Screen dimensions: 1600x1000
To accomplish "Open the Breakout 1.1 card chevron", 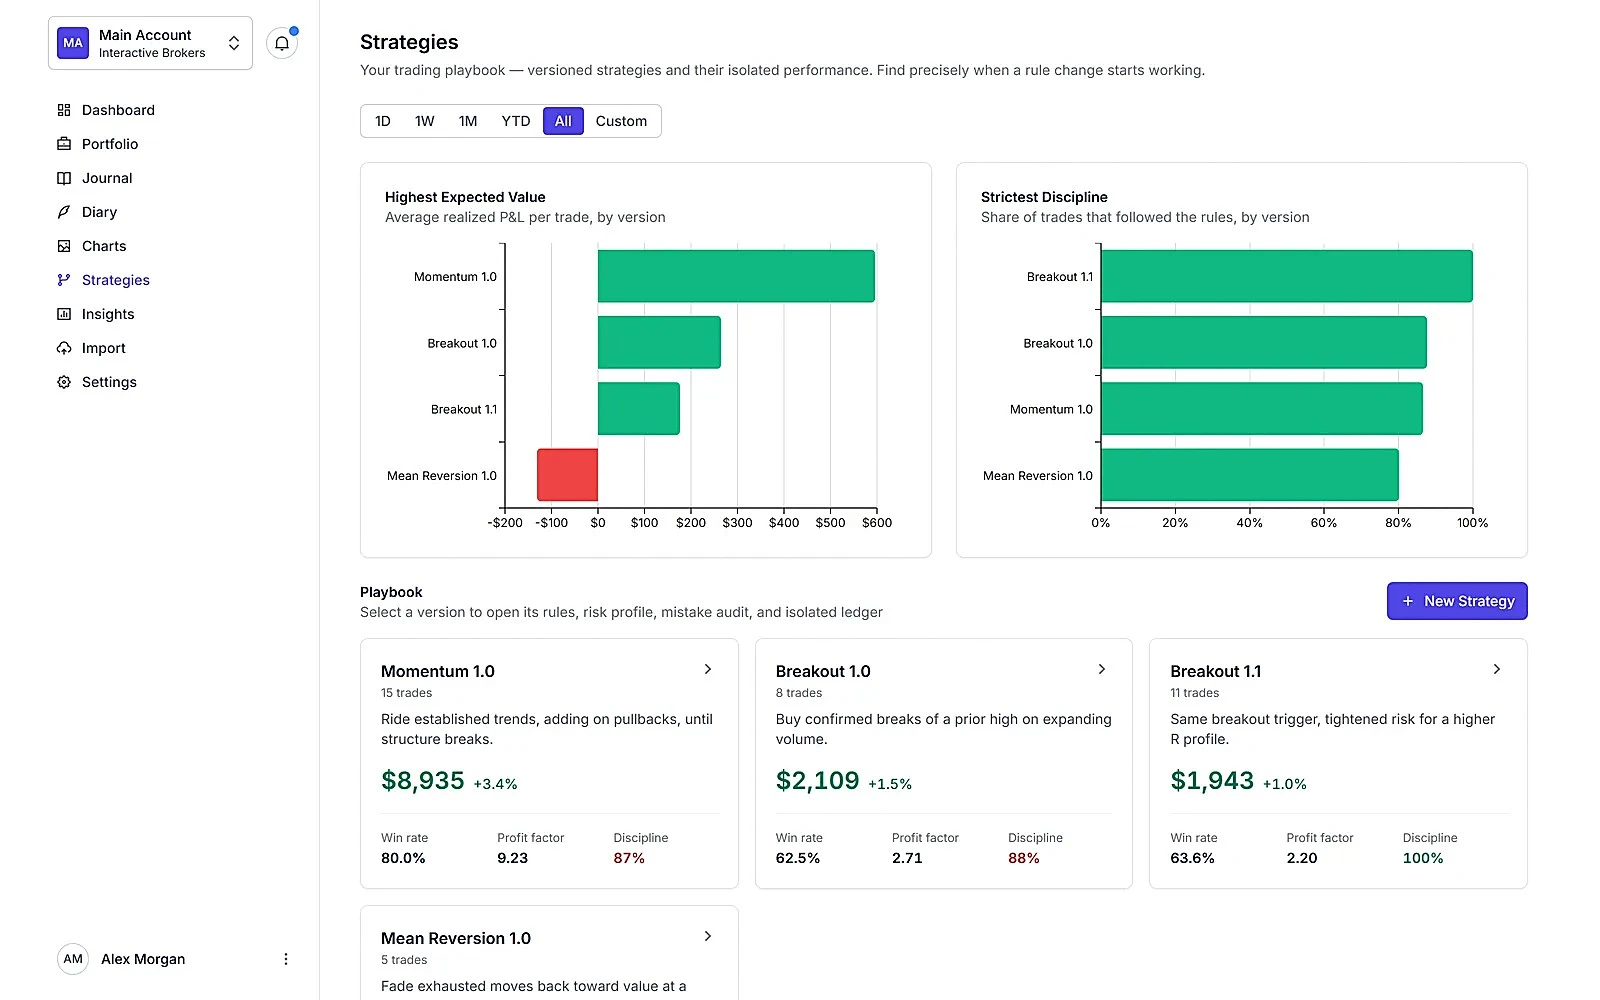I will tap(1497, 669).
